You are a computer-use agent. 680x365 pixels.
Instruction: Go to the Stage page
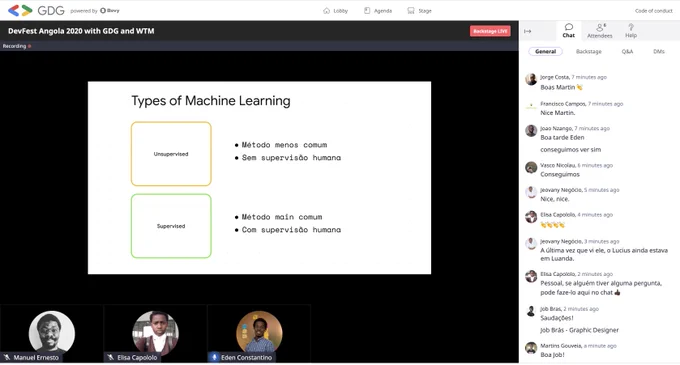(419, 11)
